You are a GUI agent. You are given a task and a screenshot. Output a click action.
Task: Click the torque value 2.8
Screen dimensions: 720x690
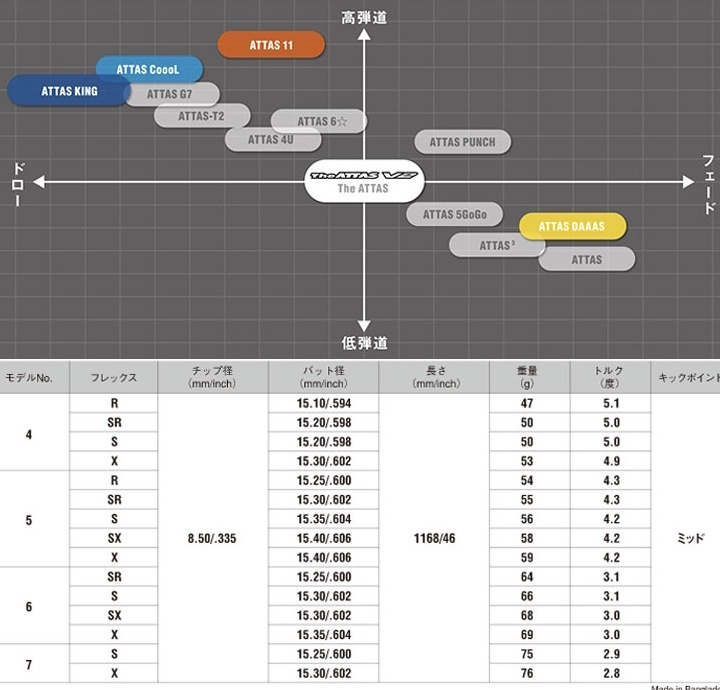pos(611,673)
